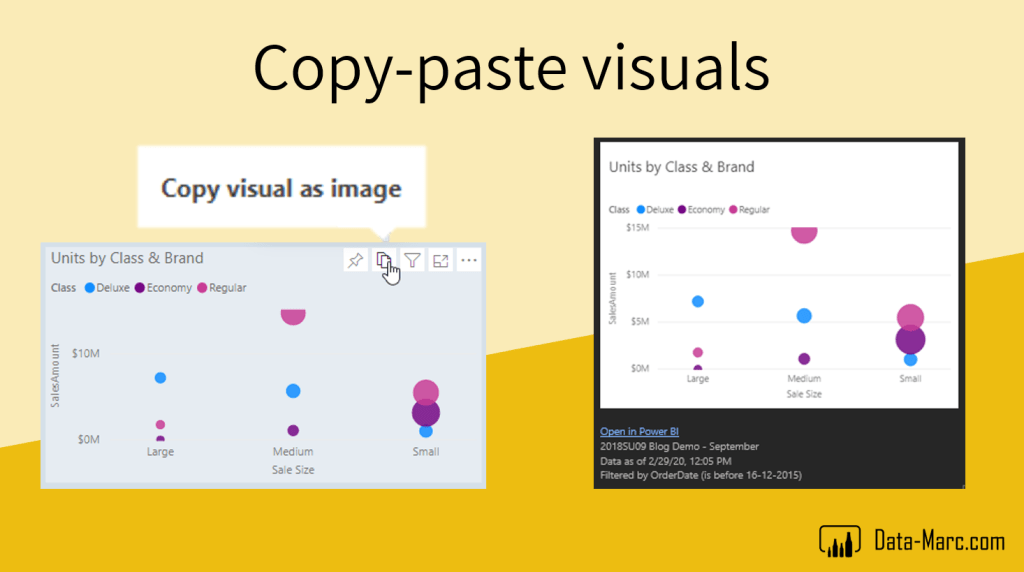Select the blue Deluxe bubble above Large in left chart

tap(160, 377)
